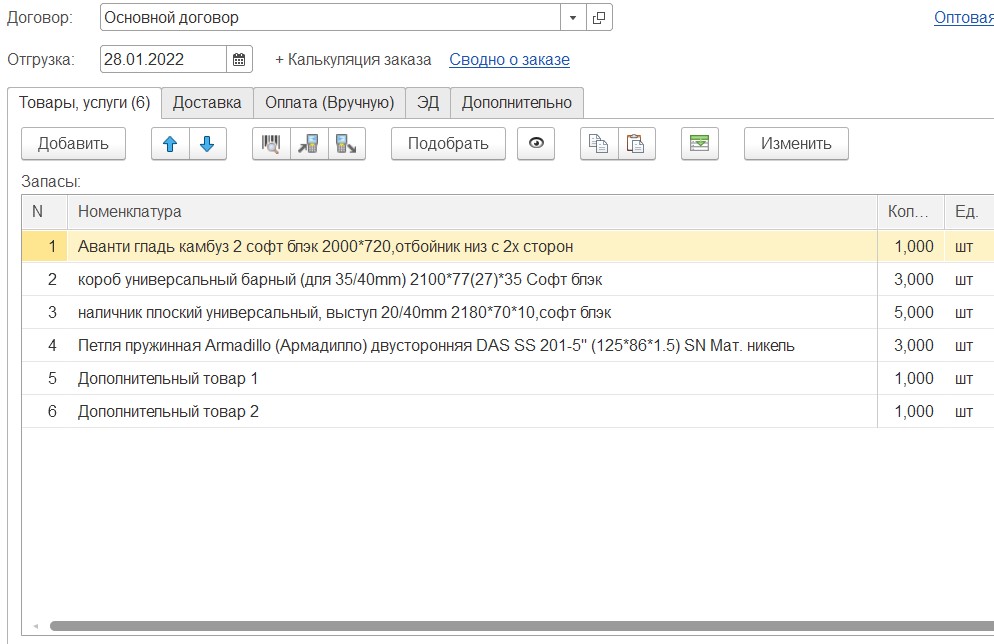The image size is (994, 644).
Task: Open the Оплата (Вручную) tab
Action: point(329,102)
